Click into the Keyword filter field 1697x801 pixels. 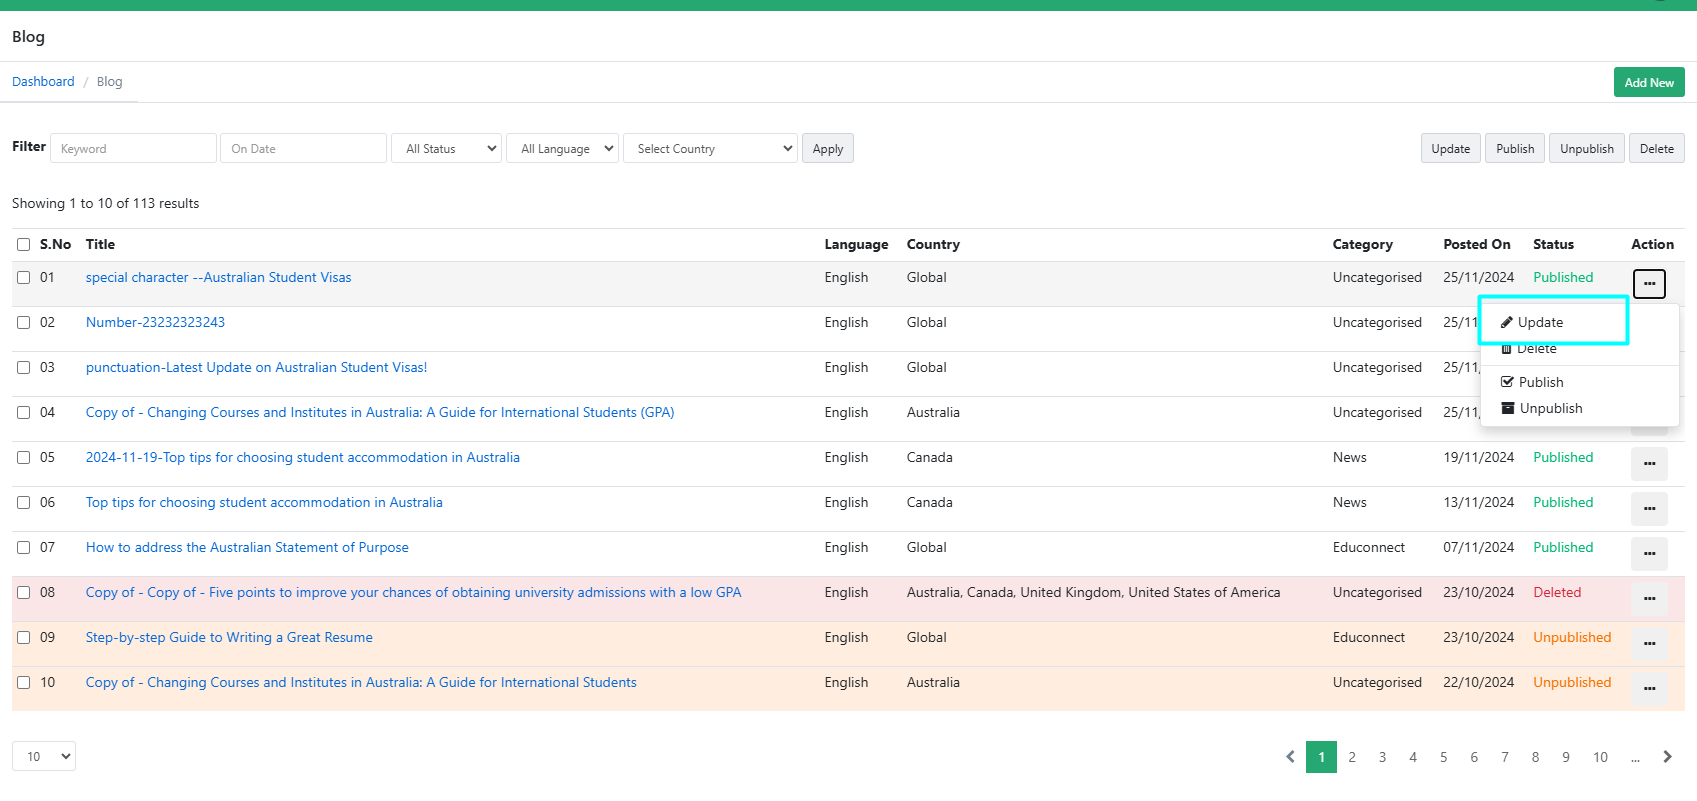133,149
